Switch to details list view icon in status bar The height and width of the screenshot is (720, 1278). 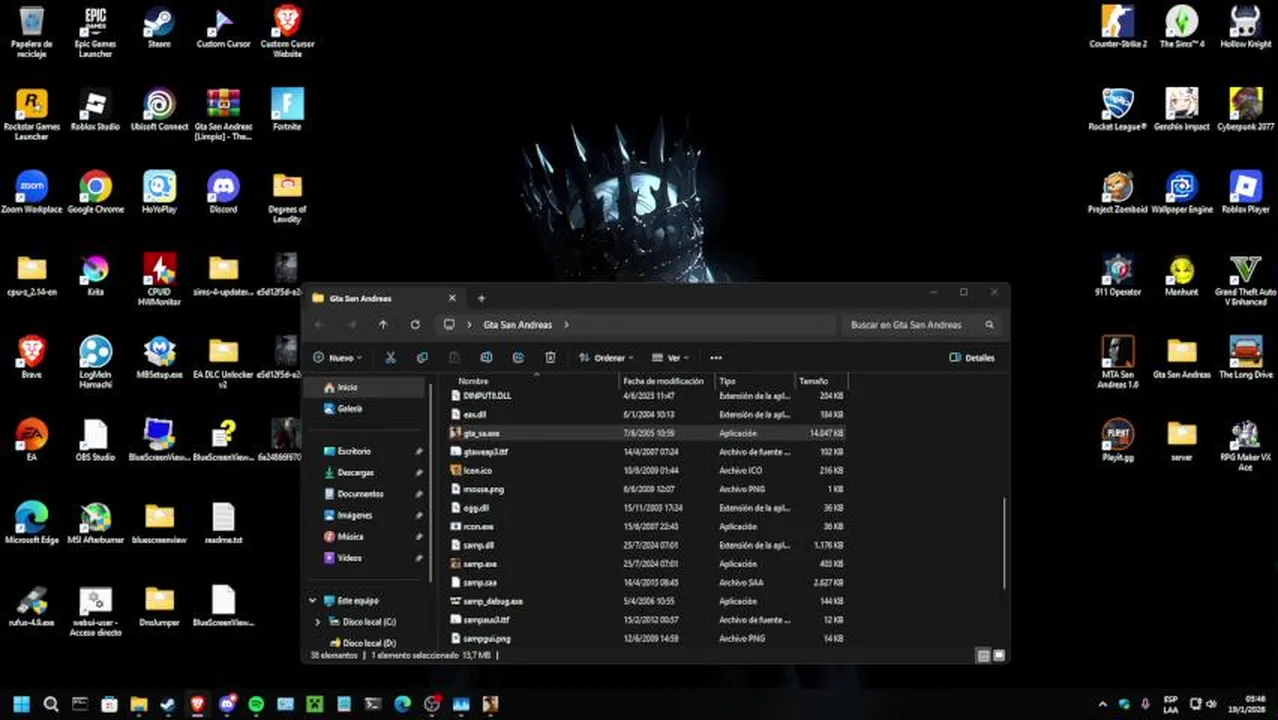click(x=983, y=655)
